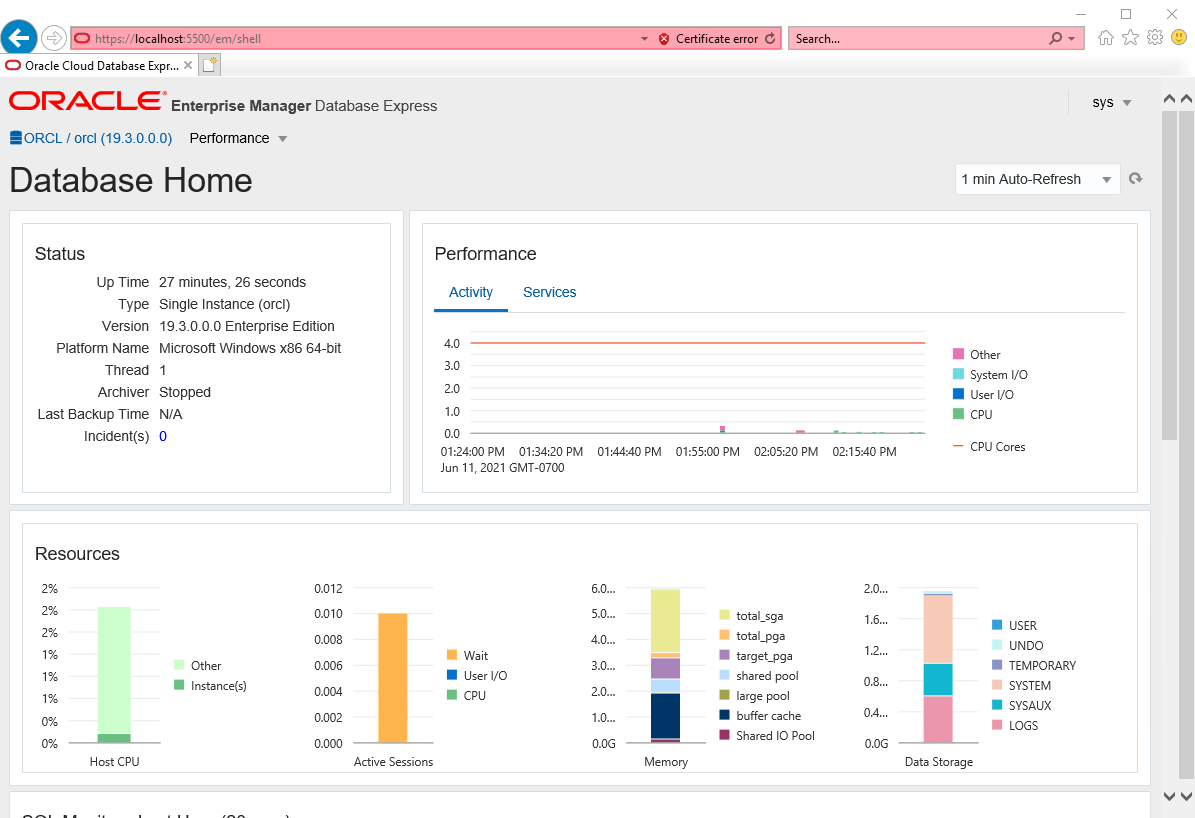This screenshot has width=1195, height=818.
Task: Open Enterprise Manager settings via the gear icon
Action: click(x=1155, y=37)
